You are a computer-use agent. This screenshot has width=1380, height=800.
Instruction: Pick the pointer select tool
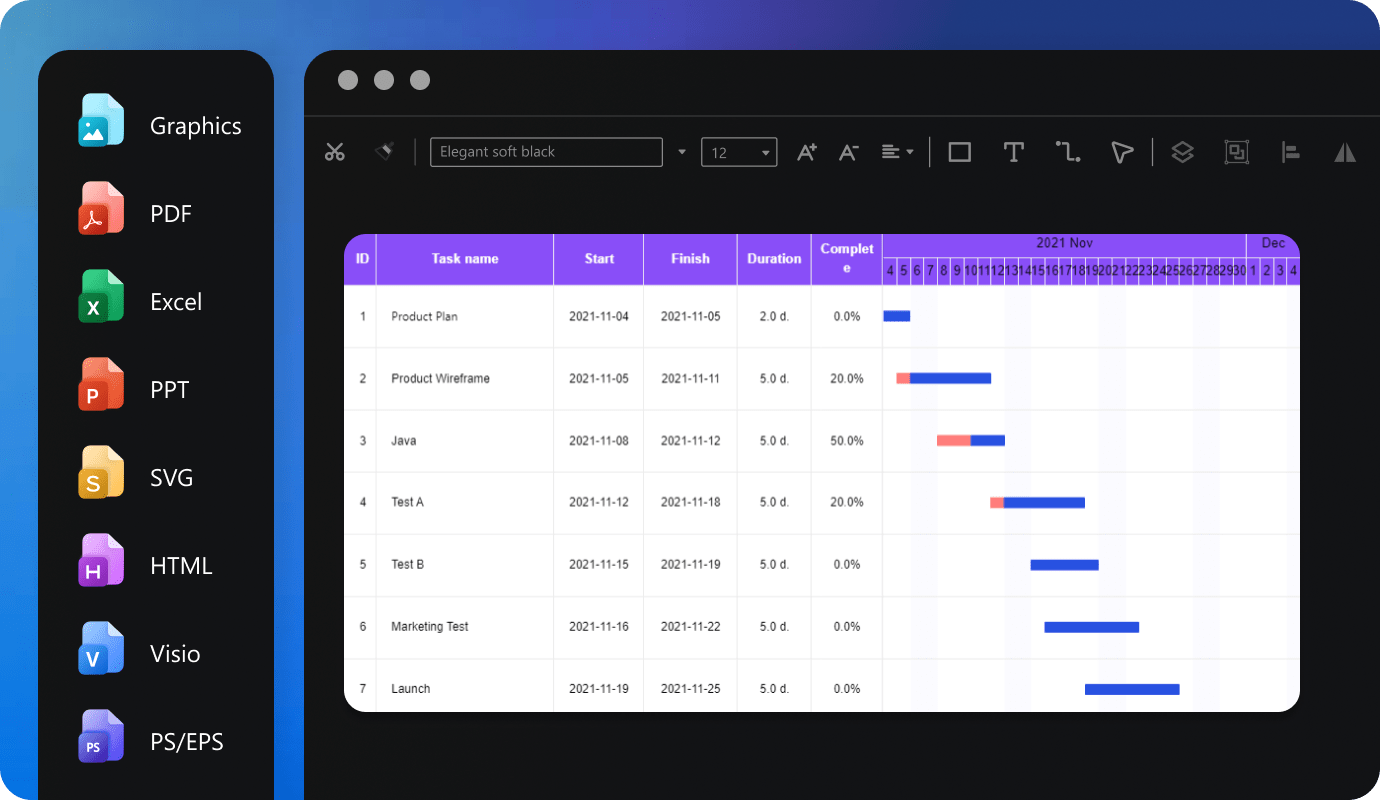pyautogui.click(x=1121, y=152)
